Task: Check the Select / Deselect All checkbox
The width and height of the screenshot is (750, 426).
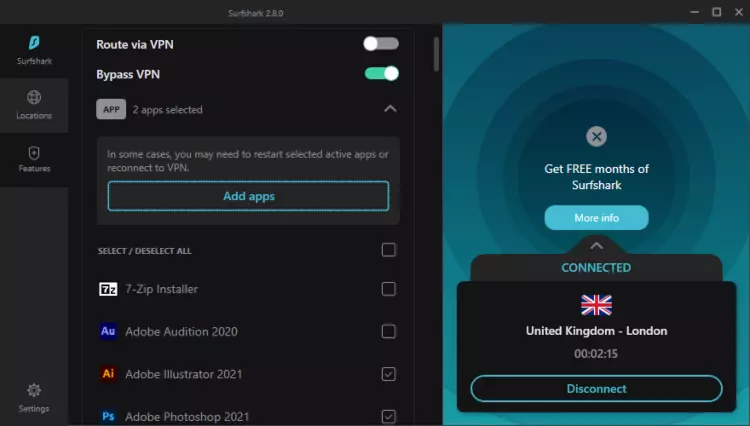Action: (388, 250)
